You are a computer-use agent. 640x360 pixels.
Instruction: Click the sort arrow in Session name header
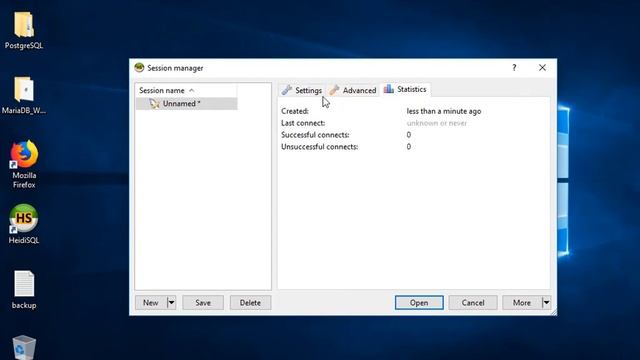click(191, 90)
